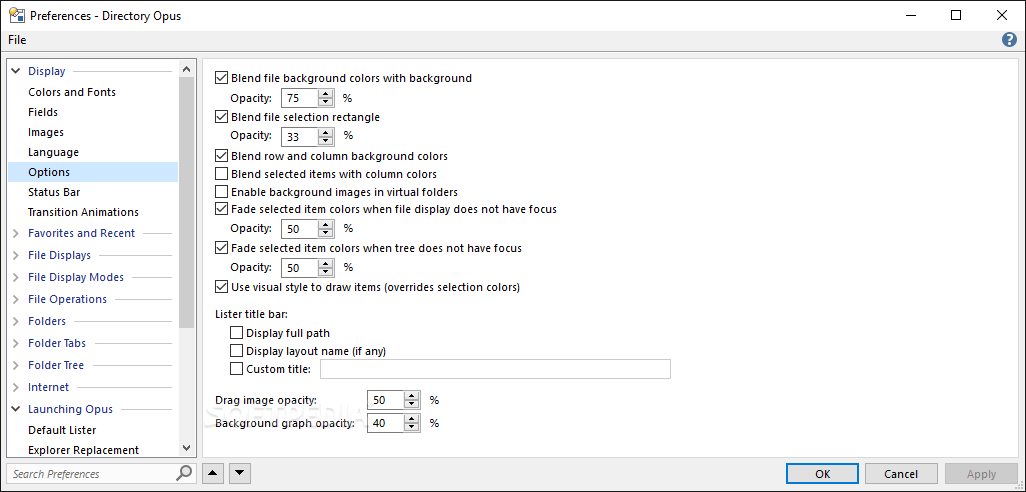Expand Favorites and Recent section
1026x492 pixels.
click(x=16, y=233)
